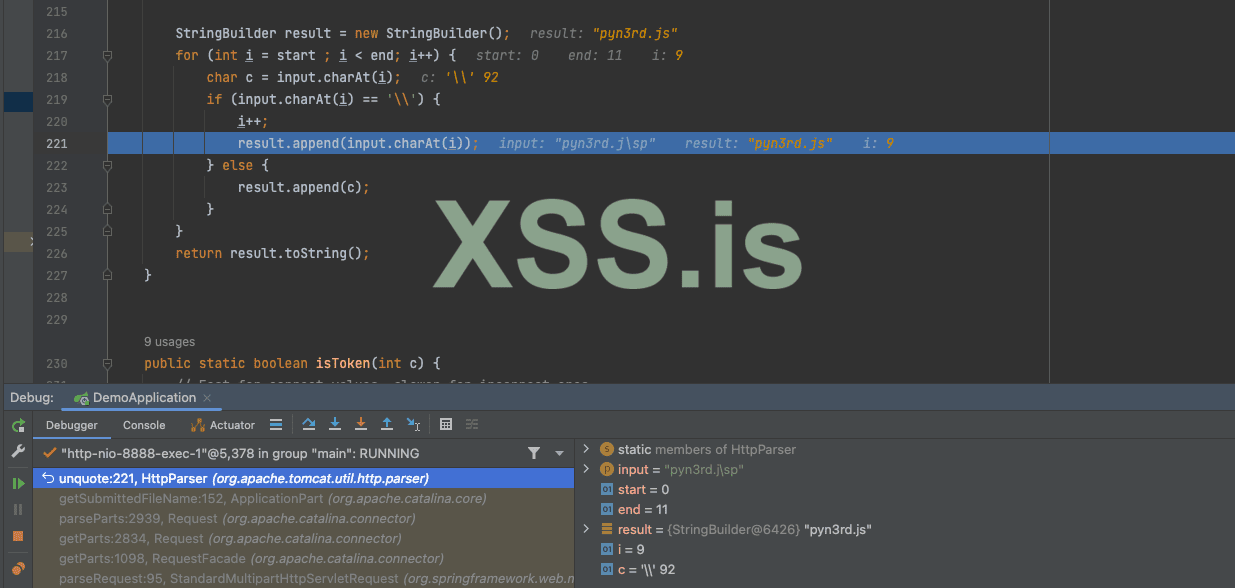This screenshot has width=1235, height=588.
Task: Click the 'Debug:' tool window label
Action: coord(32,398)
